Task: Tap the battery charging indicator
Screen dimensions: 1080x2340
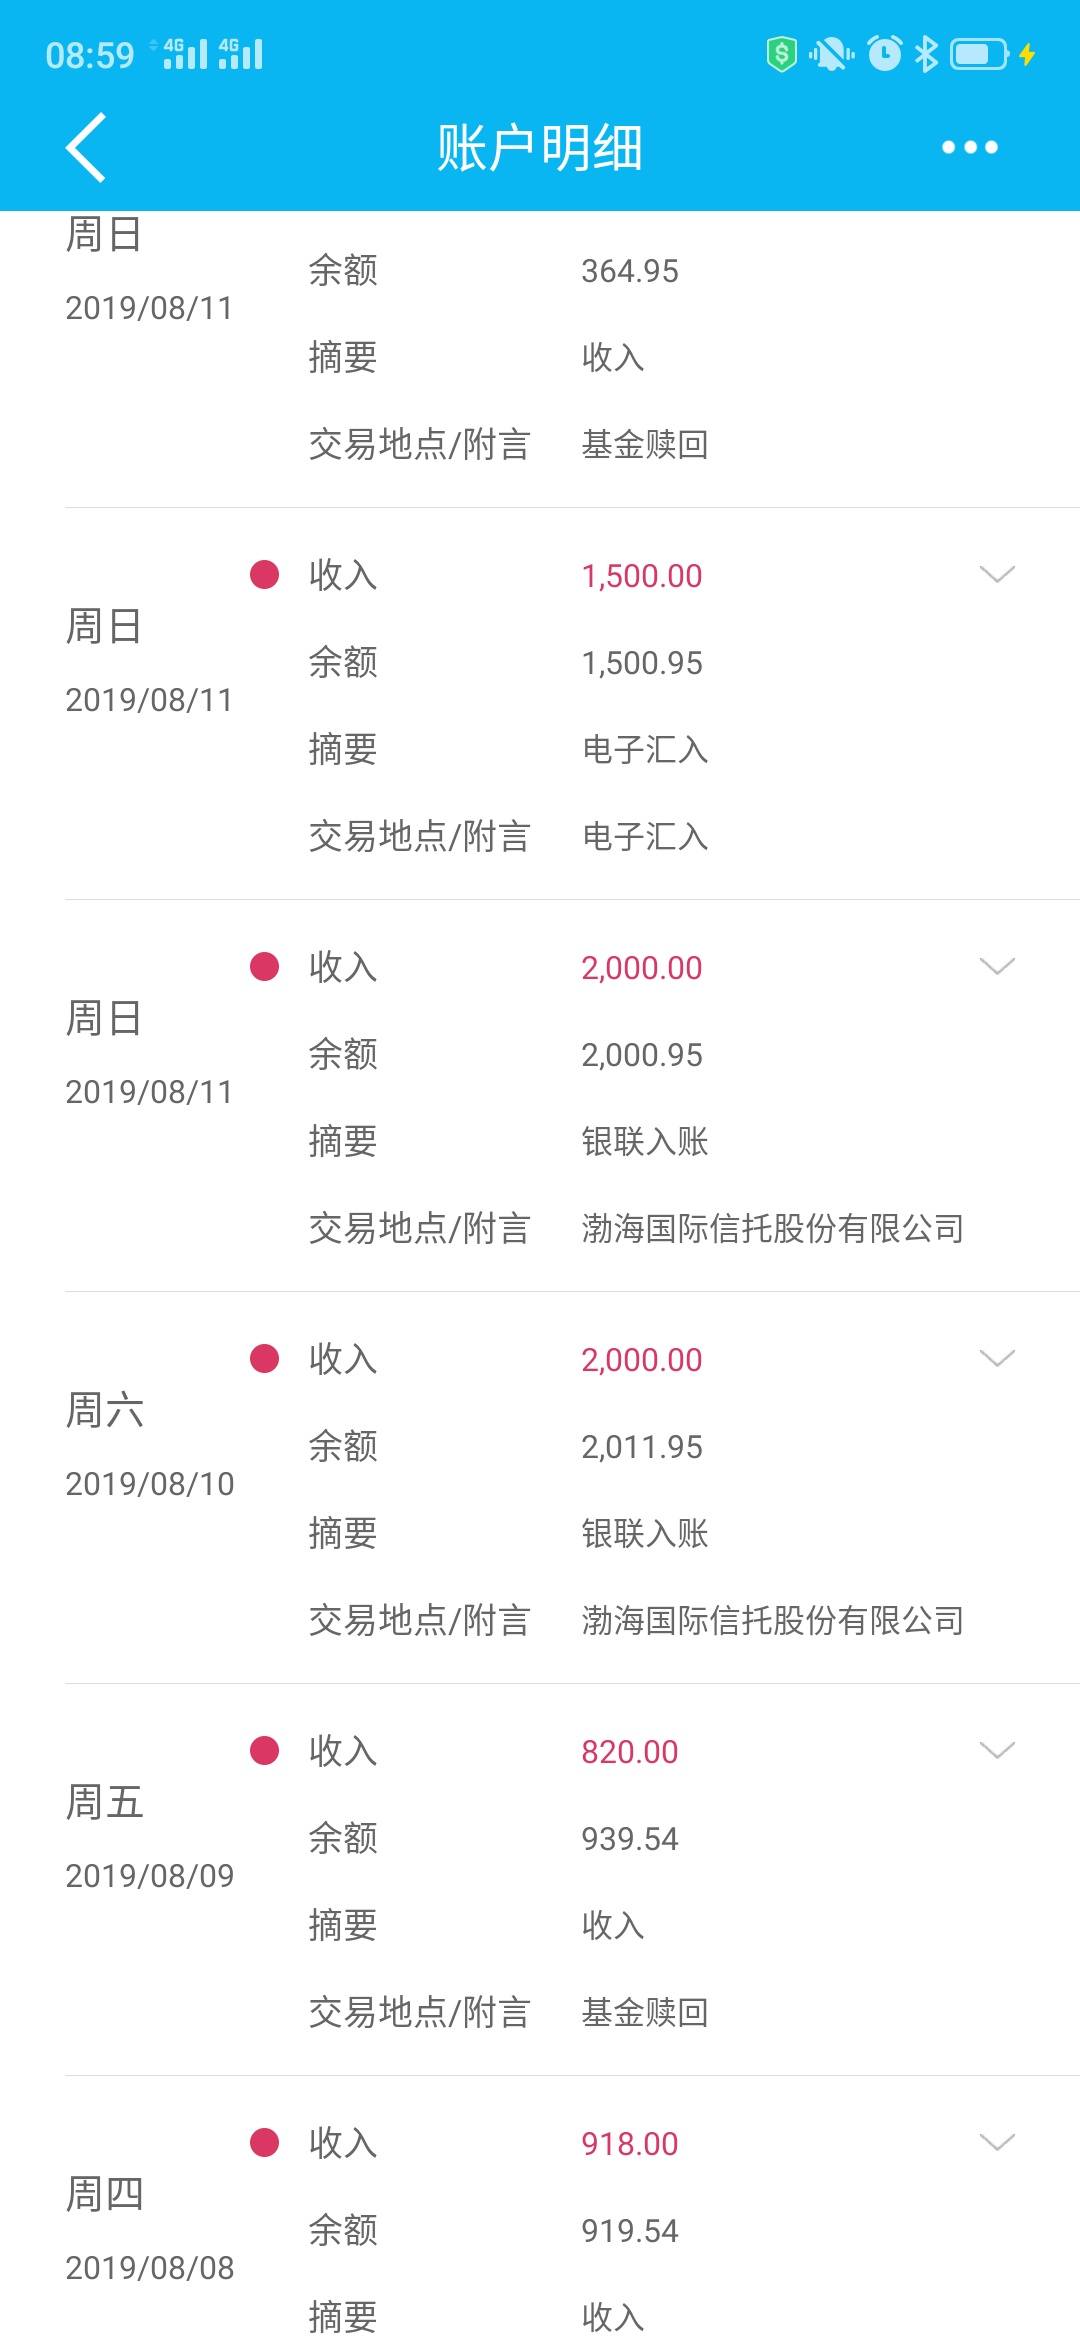Action: [x=992, y=53]
